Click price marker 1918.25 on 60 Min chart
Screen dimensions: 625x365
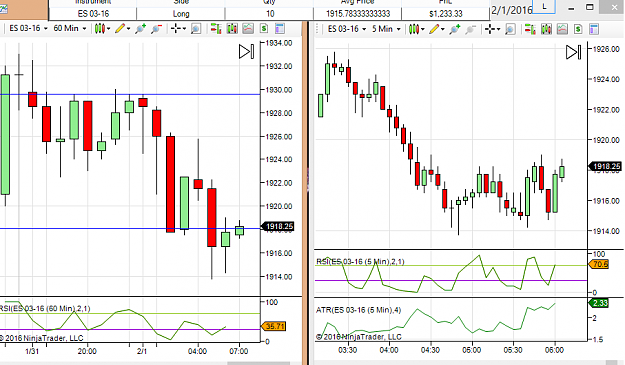click(278, 226)
